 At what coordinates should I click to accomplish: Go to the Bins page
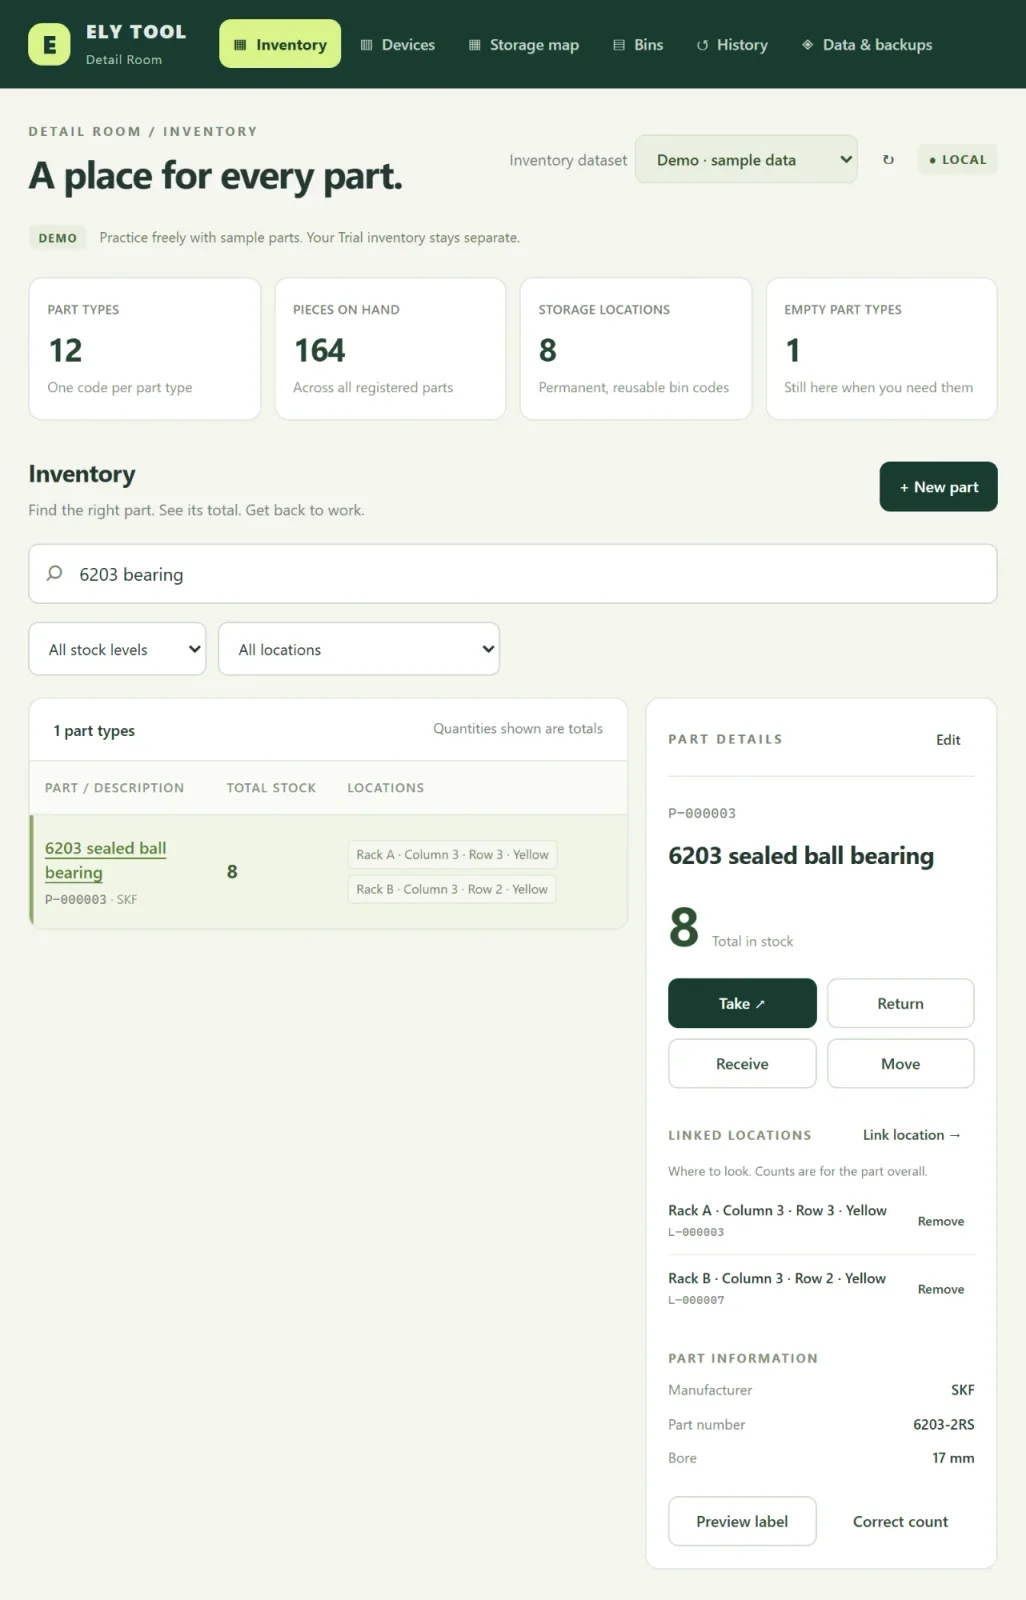click(638, 44)
